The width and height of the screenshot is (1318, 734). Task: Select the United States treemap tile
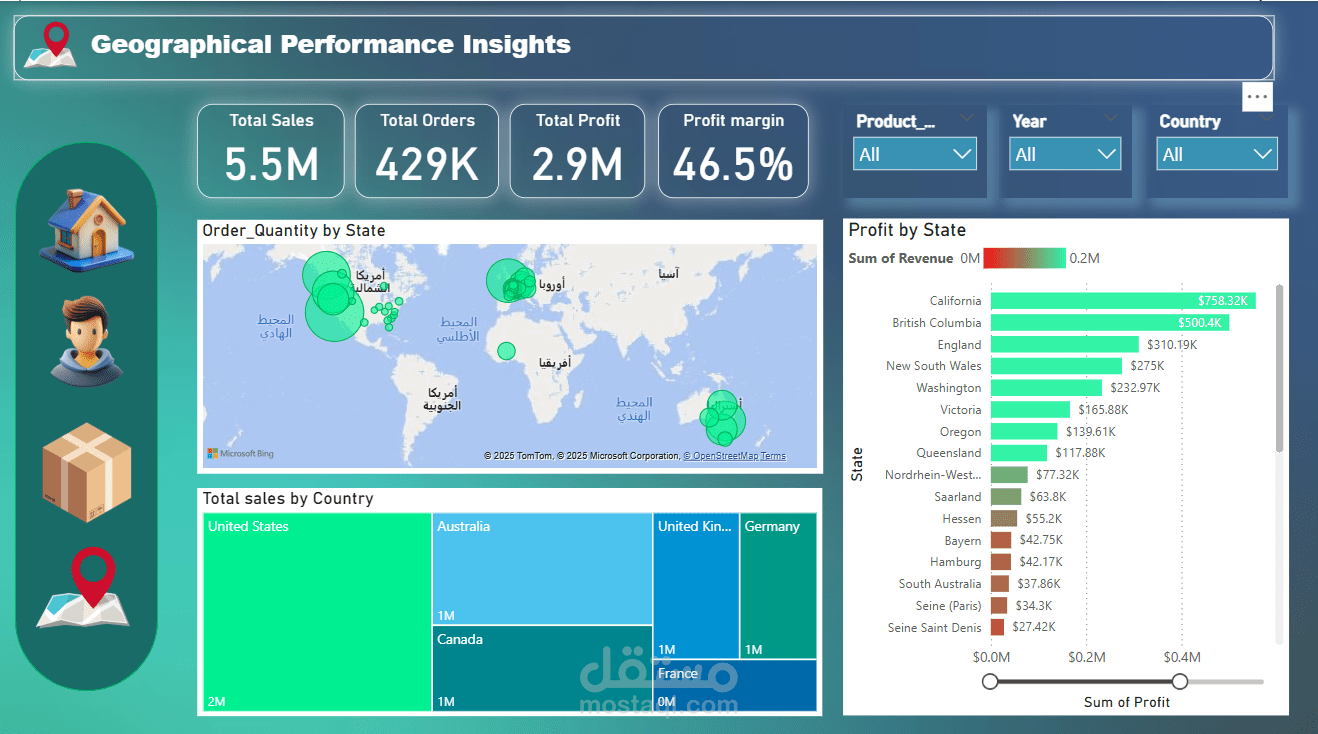tap(317, 612)
